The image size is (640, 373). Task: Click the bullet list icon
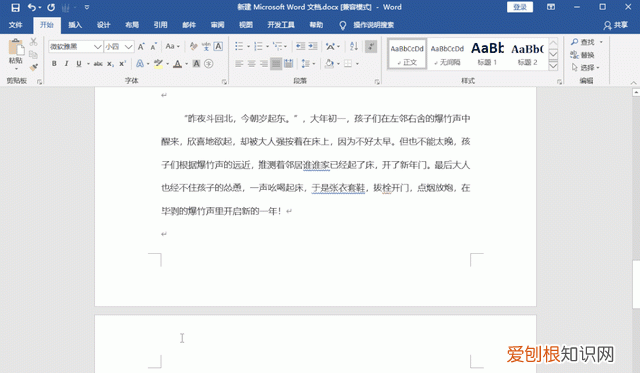click(x=239, y=47)
